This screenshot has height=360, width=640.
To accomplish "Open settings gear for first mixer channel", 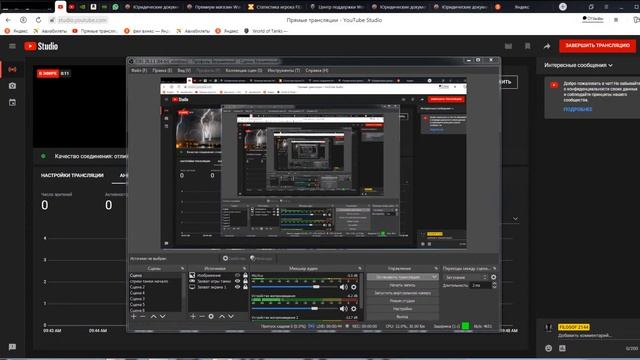I will point(354,287).
